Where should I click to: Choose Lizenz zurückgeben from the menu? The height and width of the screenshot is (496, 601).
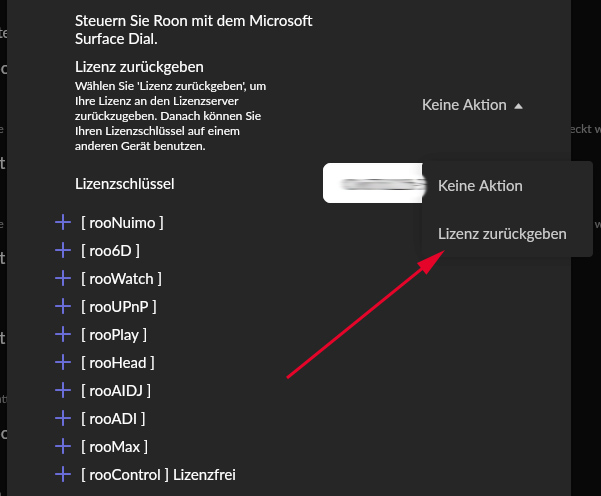pos(502,234)
